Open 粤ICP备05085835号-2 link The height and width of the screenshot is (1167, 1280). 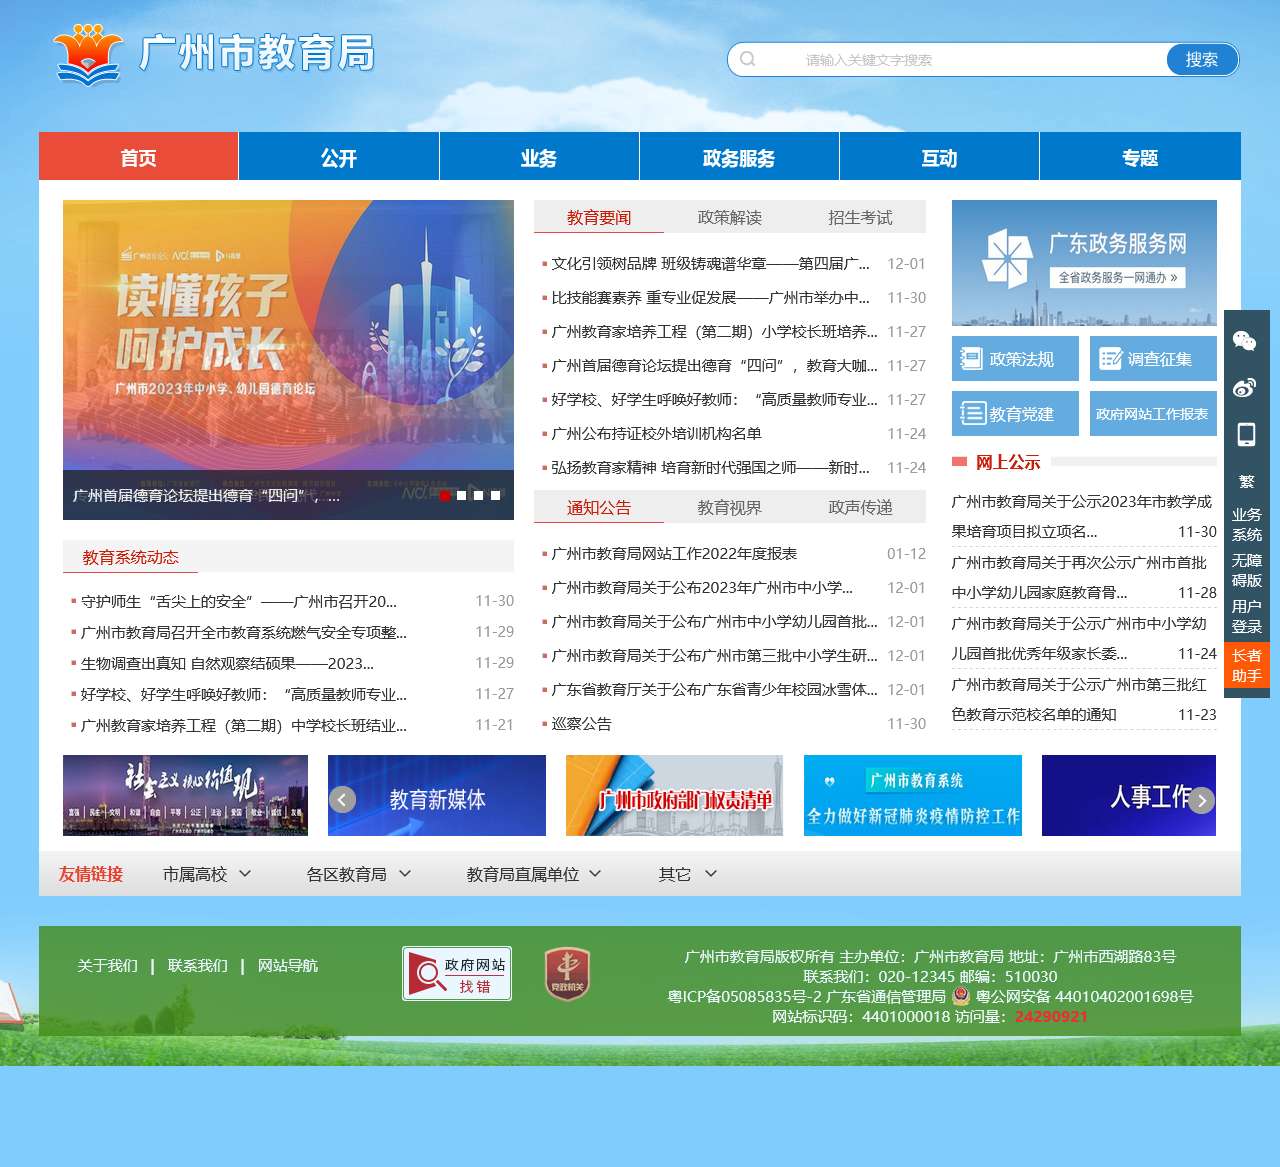click(x=745, y=996)
